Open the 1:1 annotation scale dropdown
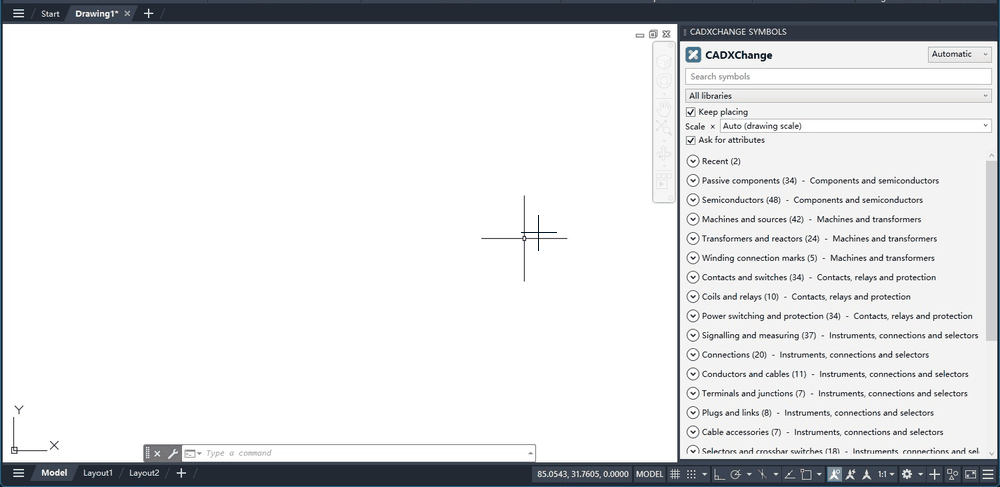This screenshot has width=1000, height=487. 885,474
